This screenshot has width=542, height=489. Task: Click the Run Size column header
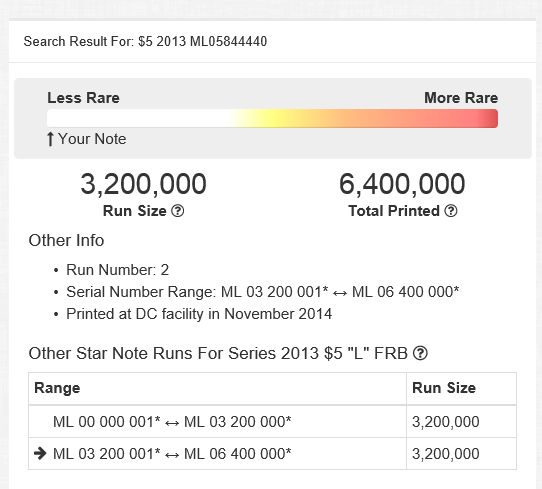pyautogui.click(x=444, y=388)
